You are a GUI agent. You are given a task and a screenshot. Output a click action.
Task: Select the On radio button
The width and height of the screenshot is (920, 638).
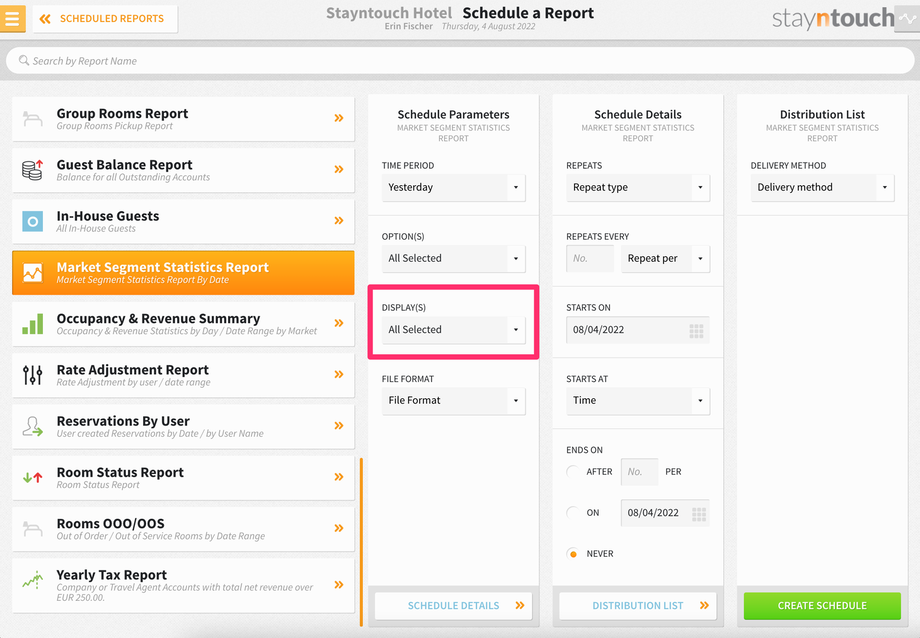coord(573,513)
